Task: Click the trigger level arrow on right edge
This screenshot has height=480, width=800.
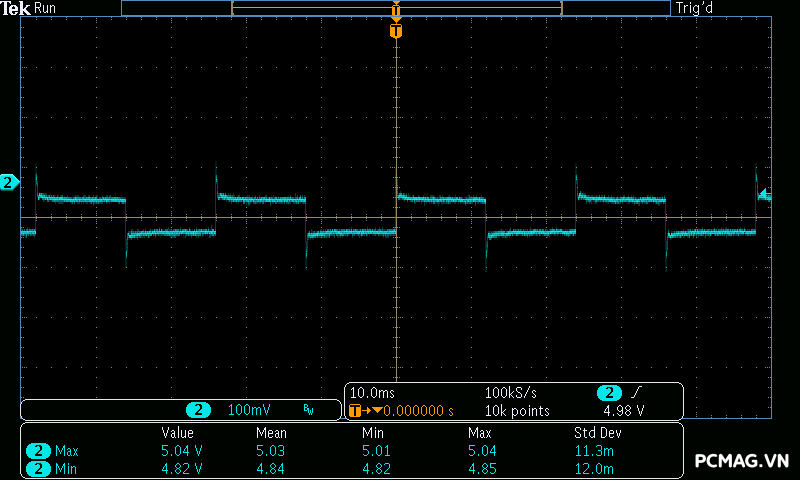Action: click(764, 194)
